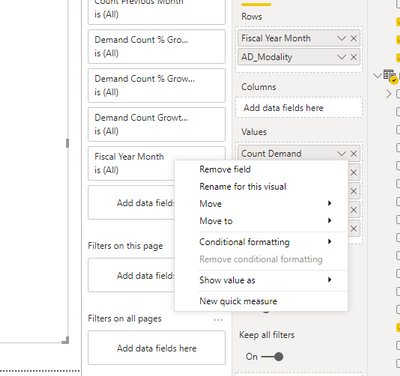
Task: Open the Move to submenu
Action: 261,221
